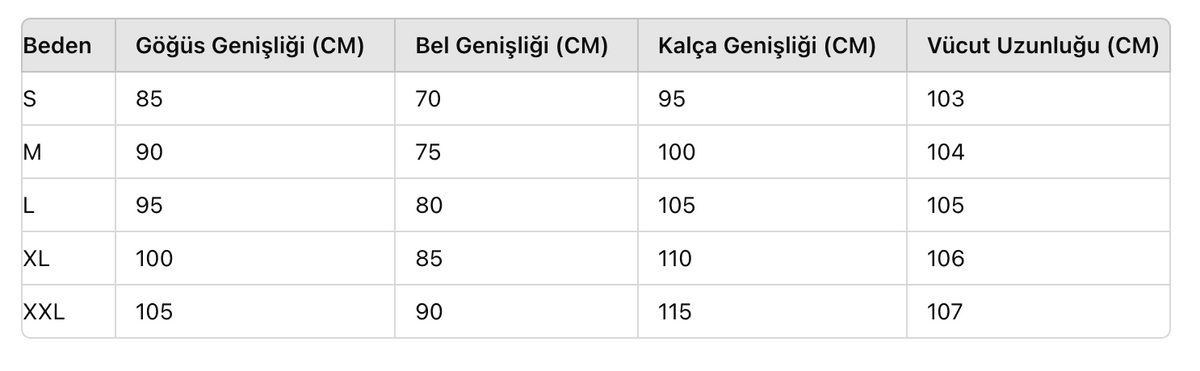The height and width of the screenshot is (371, 1200).
Task: Click body length value 106
Action: click(x=945, y=259)
